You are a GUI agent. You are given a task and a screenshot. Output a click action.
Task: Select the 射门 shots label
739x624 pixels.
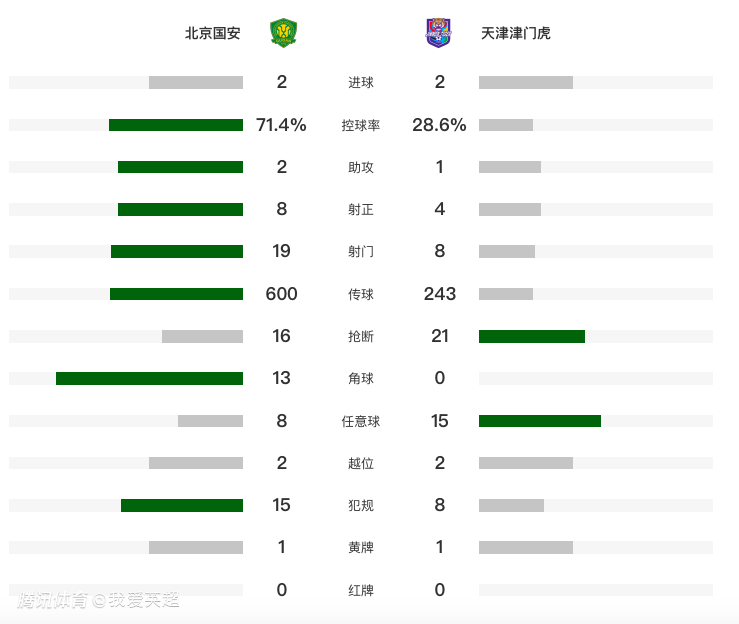[x=361, y=252]
